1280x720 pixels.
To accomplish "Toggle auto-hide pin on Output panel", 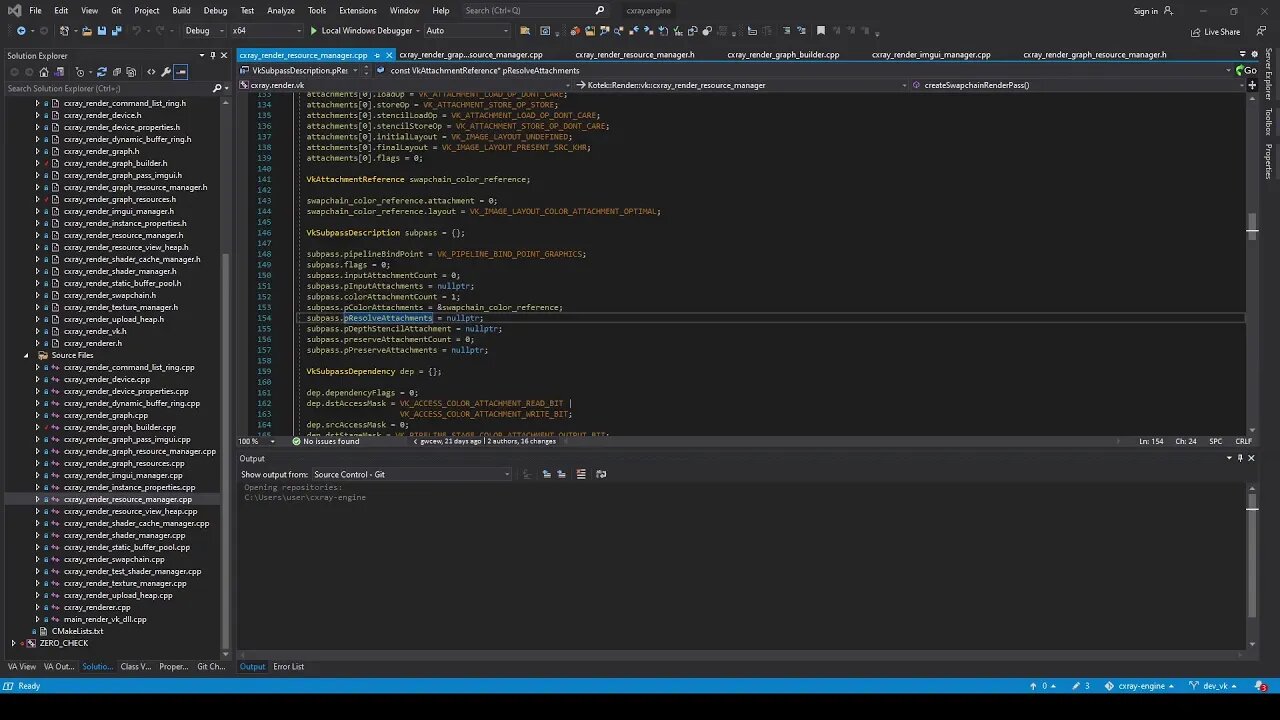I will pos(1240,458).
